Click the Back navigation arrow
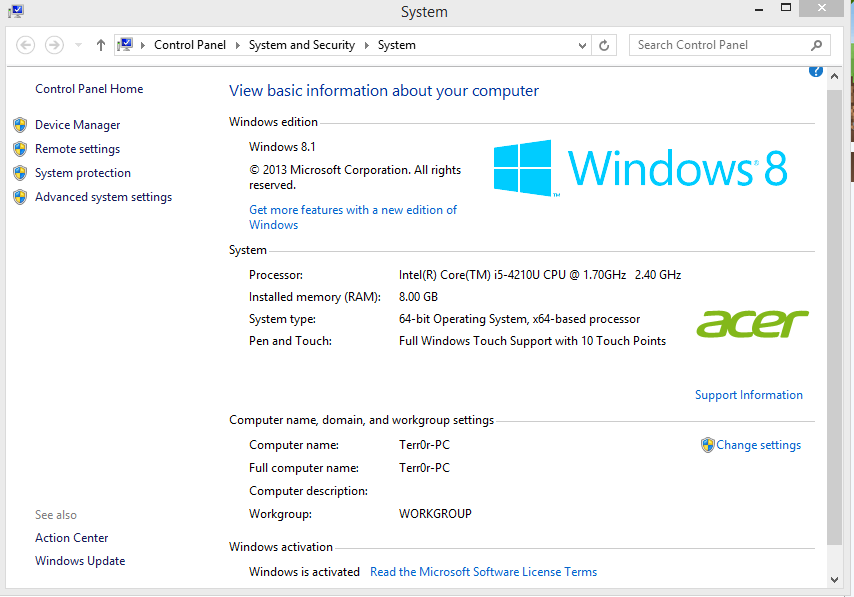Viewport: 854px width, 597px height. (26, 45)
